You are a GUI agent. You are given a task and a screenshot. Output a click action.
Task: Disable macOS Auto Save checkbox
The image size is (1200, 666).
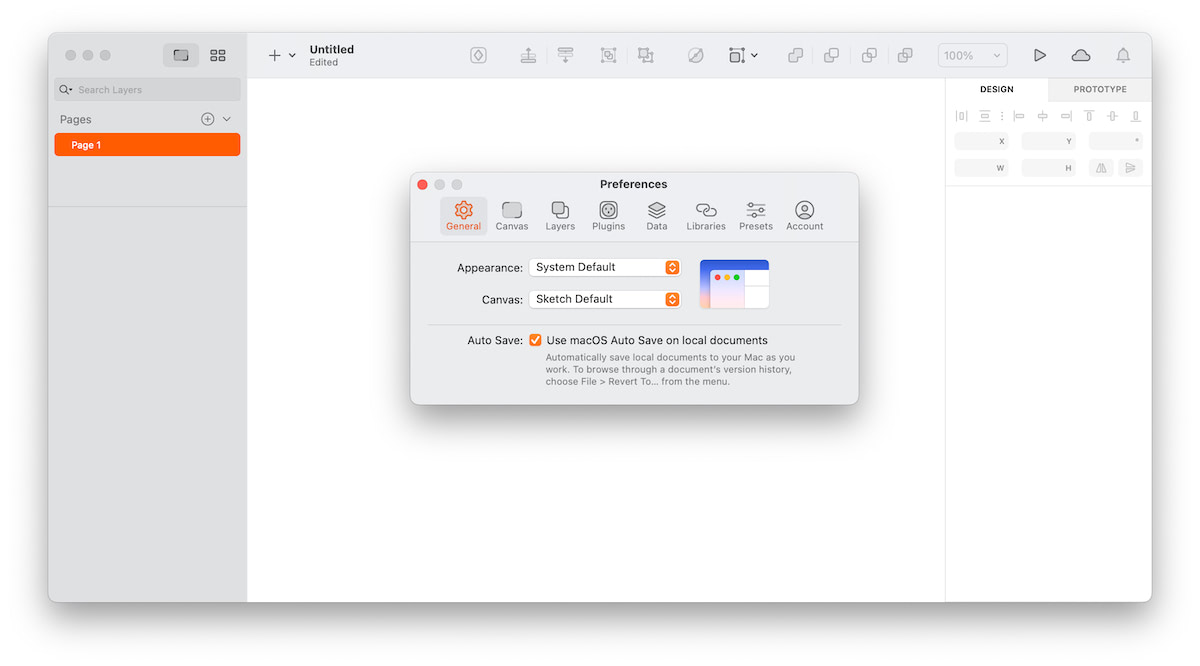click(536, 340)
